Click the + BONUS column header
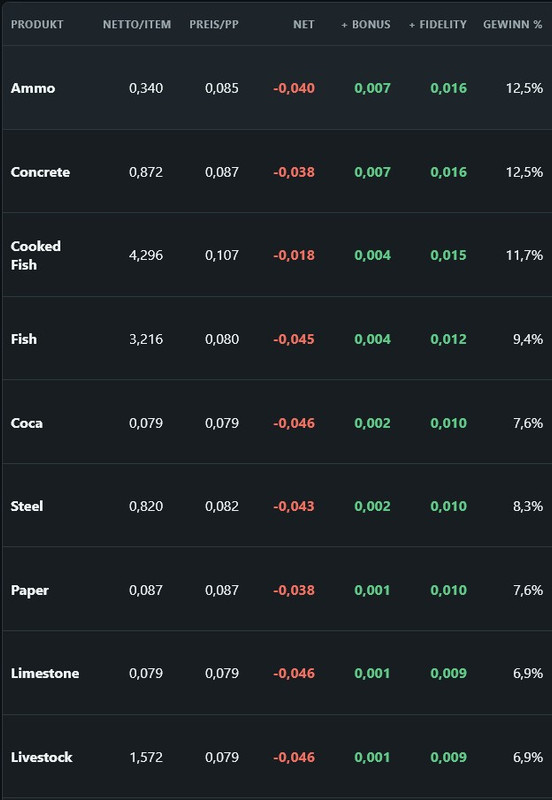This screenshot has height=800, width=552. [366, 24]
